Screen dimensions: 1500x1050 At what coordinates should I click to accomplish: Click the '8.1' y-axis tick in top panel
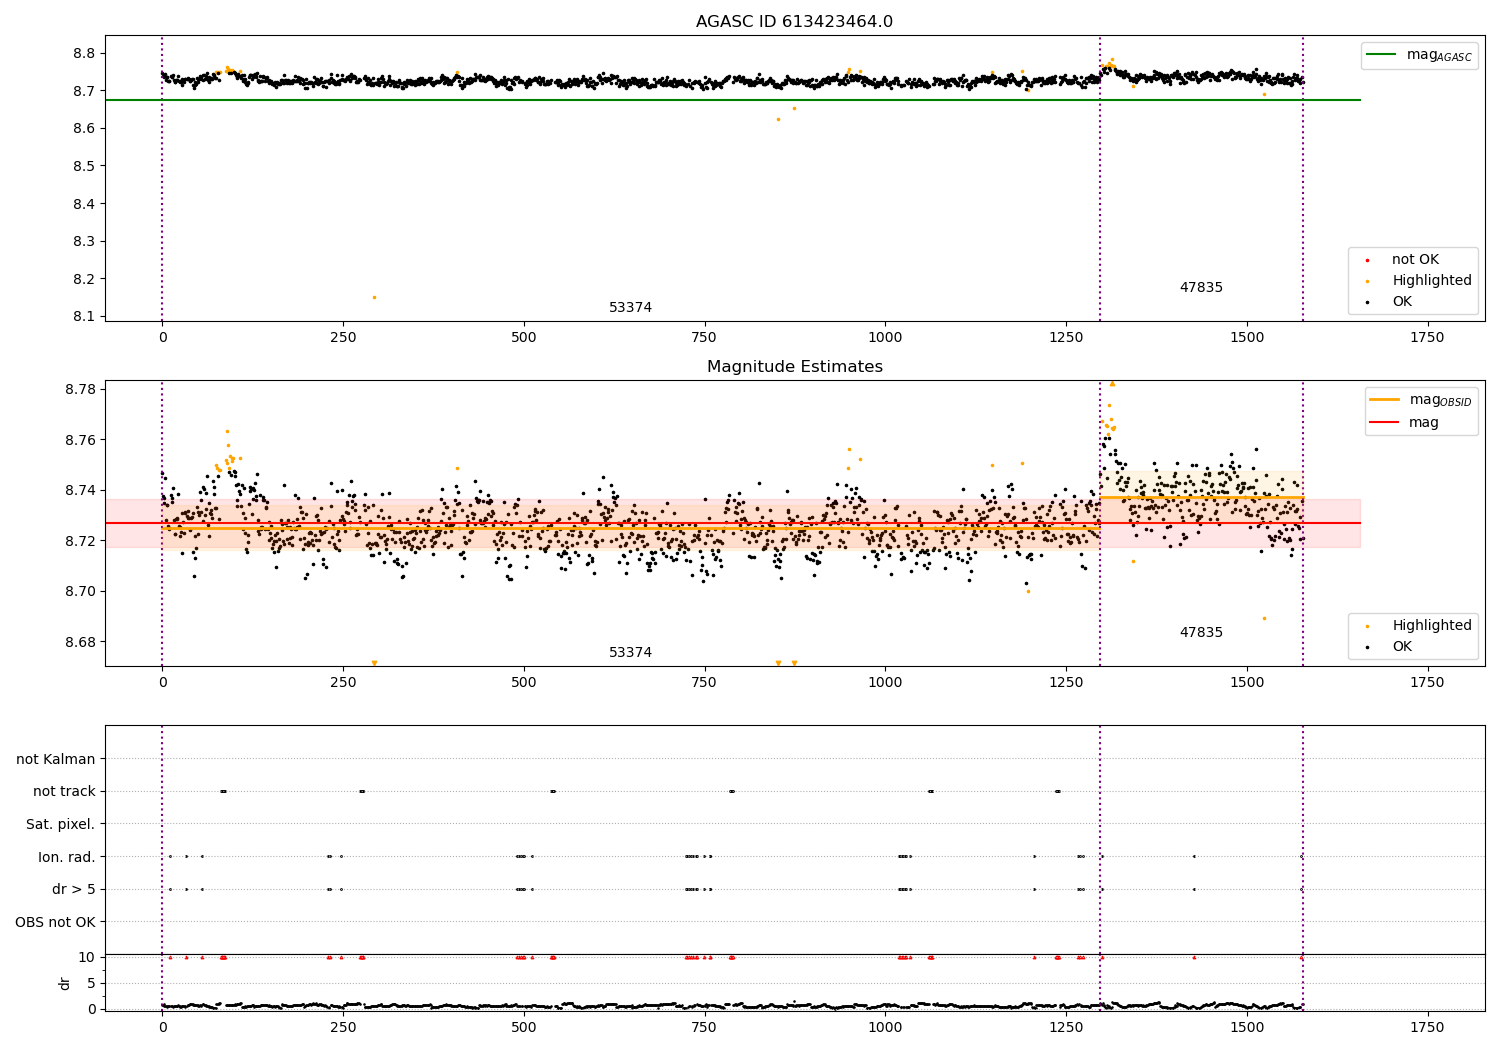pyautogui.click(x=84, y=317)
